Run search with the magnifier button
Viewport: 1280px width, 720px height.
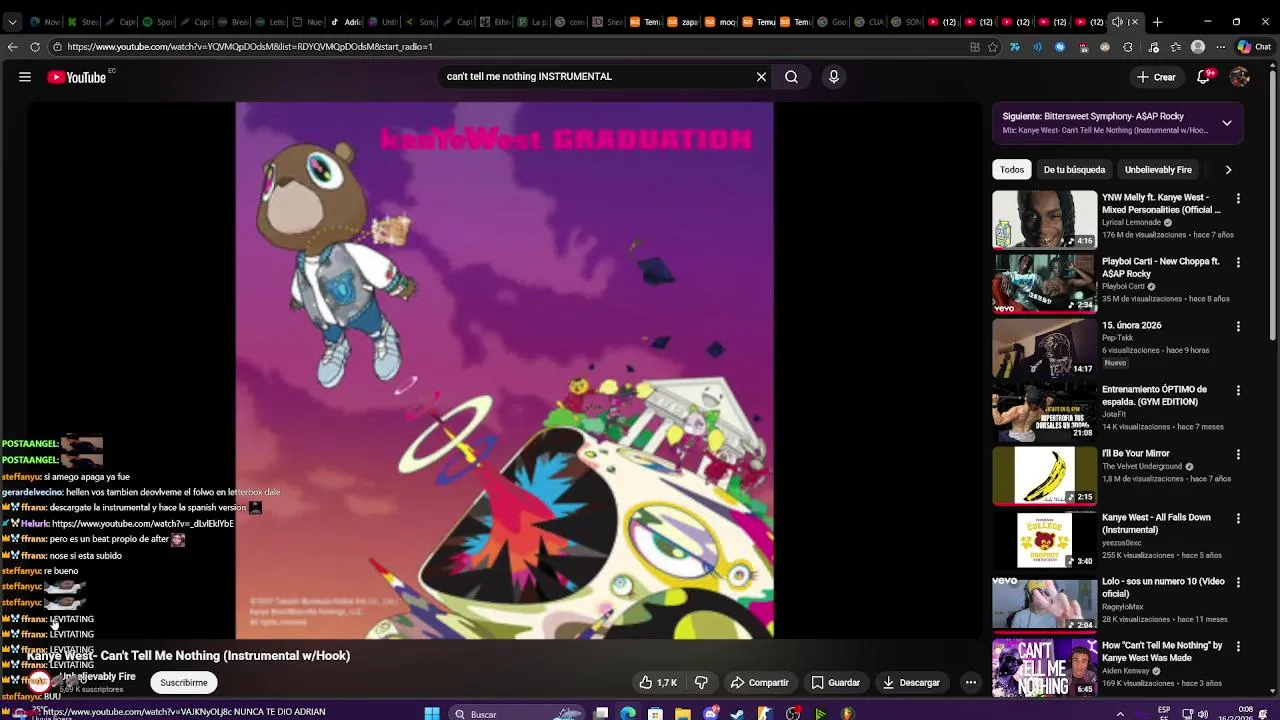[x=791, y=77]
